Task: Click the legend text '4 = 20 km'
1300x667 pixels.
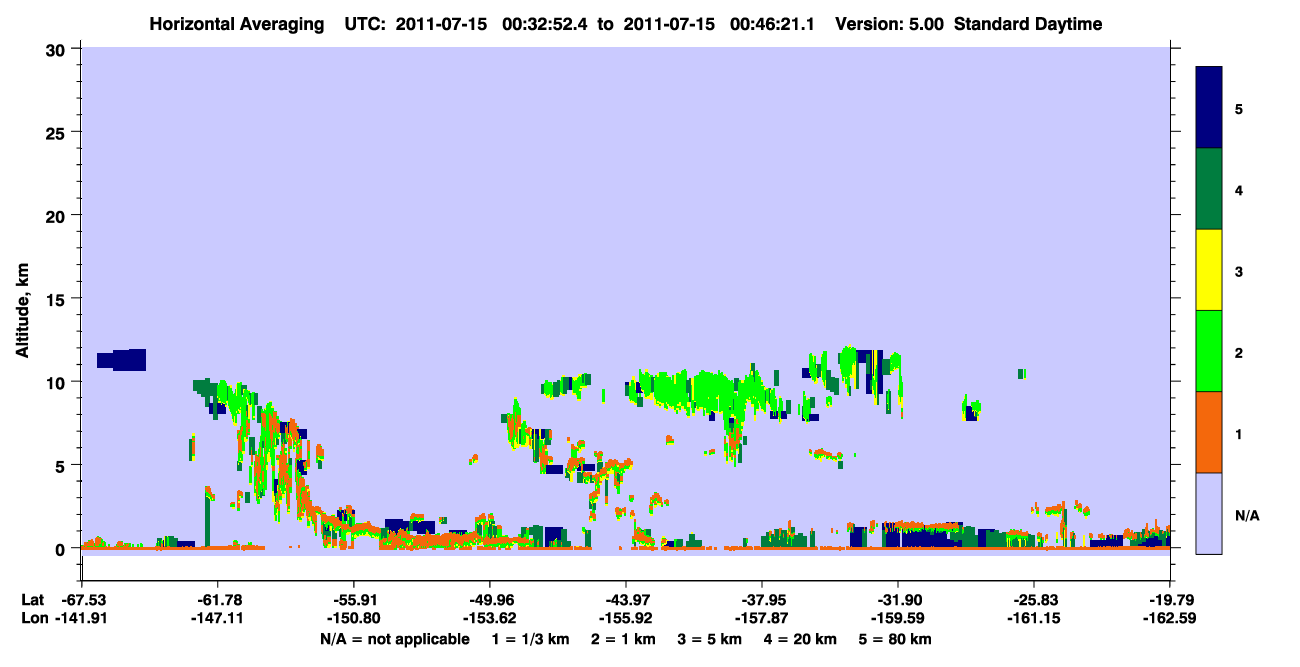Action: tap(800, 639)
